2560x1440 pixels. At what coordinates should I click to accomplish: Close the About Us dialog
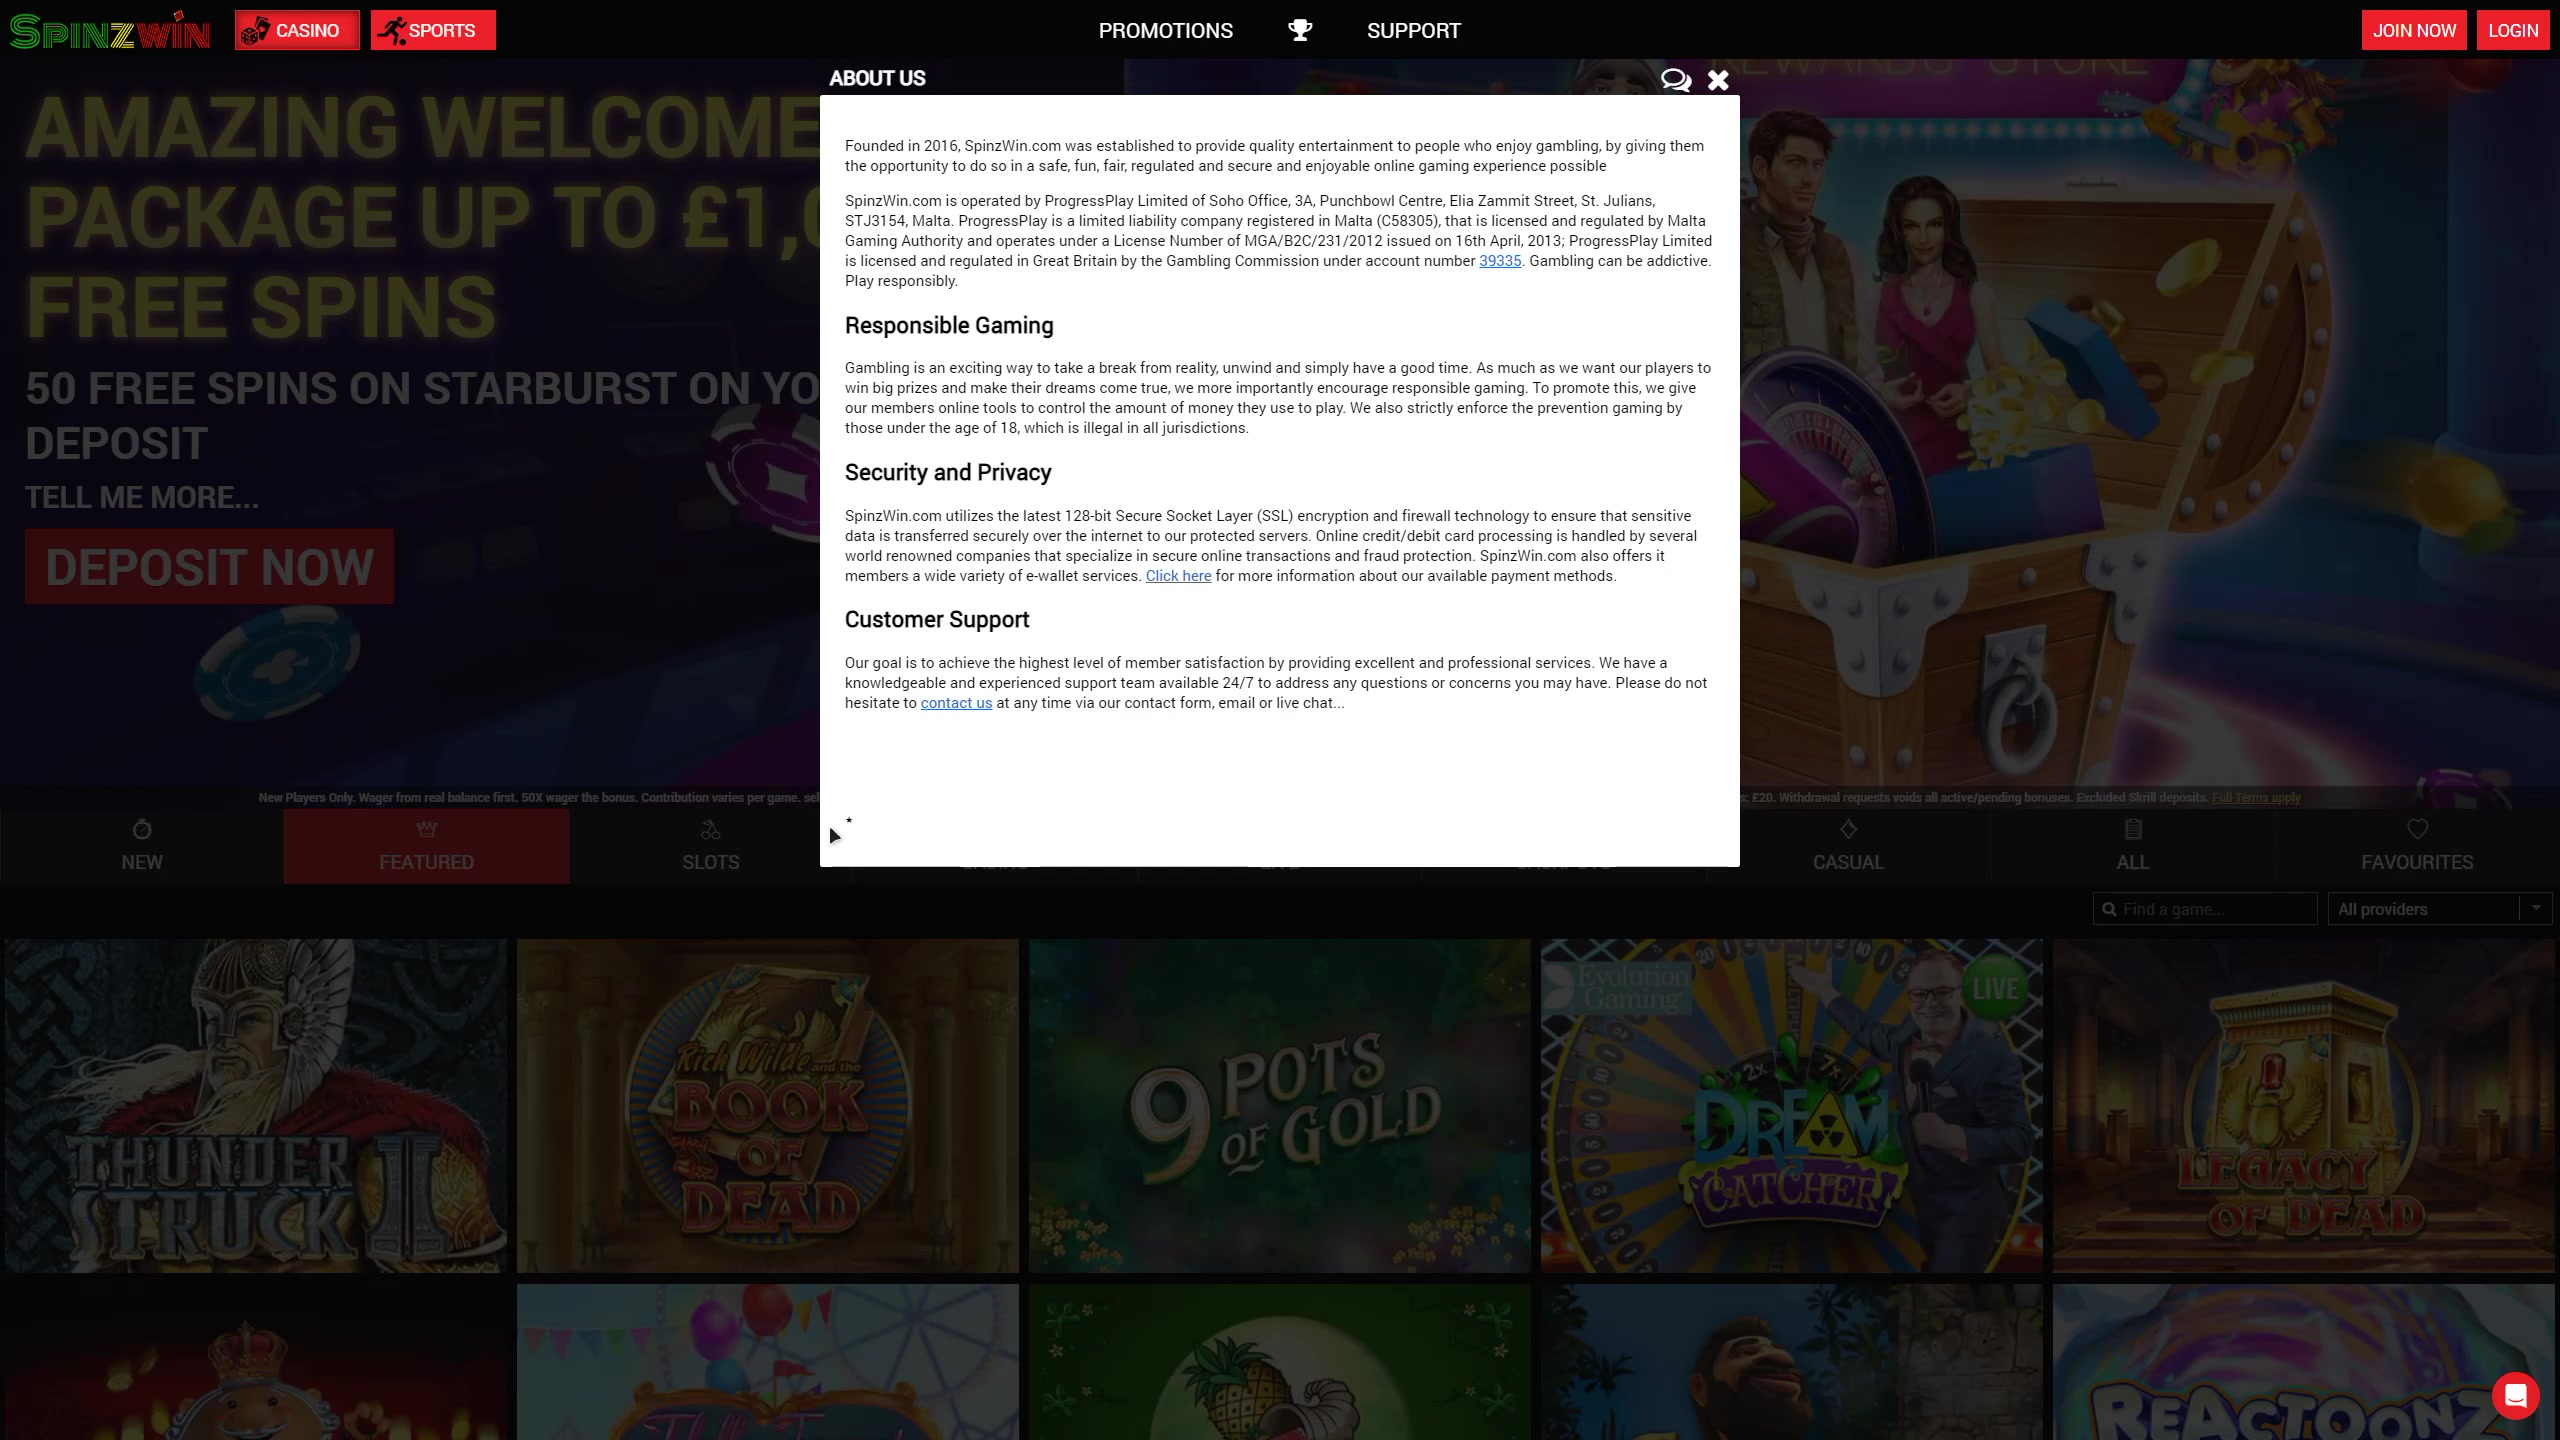(1718, 80)
